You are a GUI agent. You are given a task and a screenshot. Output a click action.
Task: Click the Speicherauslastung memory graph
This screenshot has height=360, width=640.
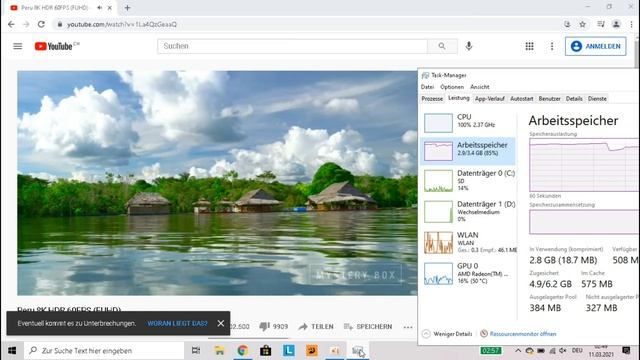tap(584, 165)
